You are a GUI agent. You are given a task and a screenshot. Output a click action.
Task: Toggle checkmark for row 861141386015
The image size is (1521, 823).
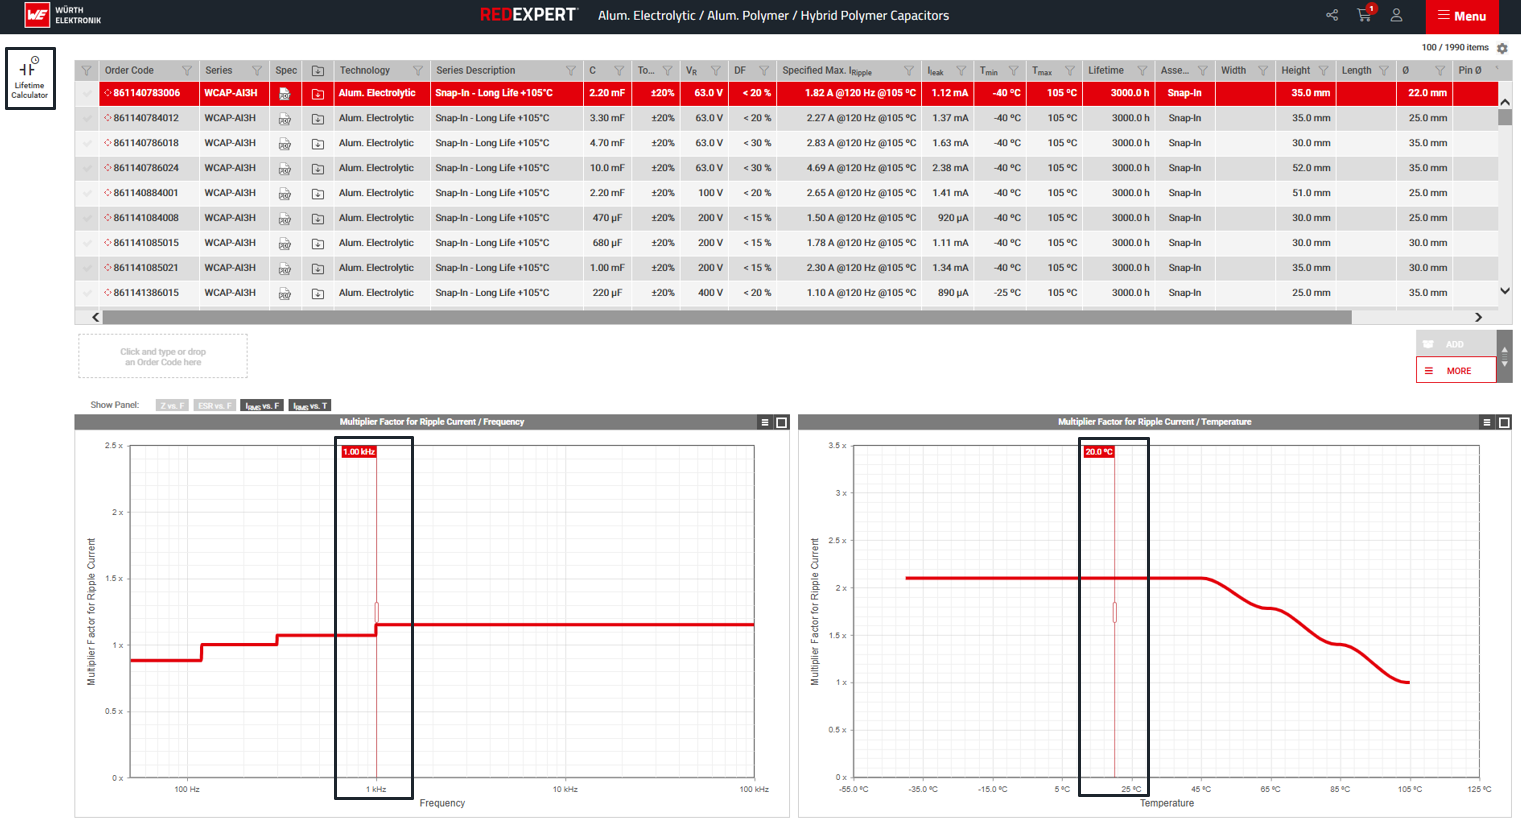coord(87,293)
